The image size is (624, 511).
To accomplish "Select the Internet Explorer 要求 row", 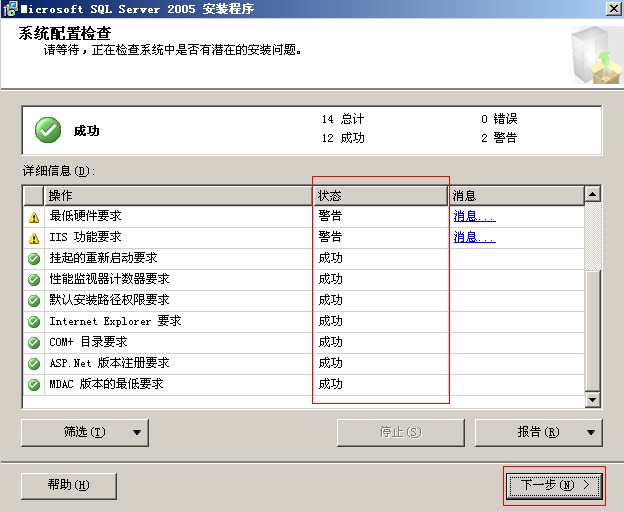I will pos(304,322).
